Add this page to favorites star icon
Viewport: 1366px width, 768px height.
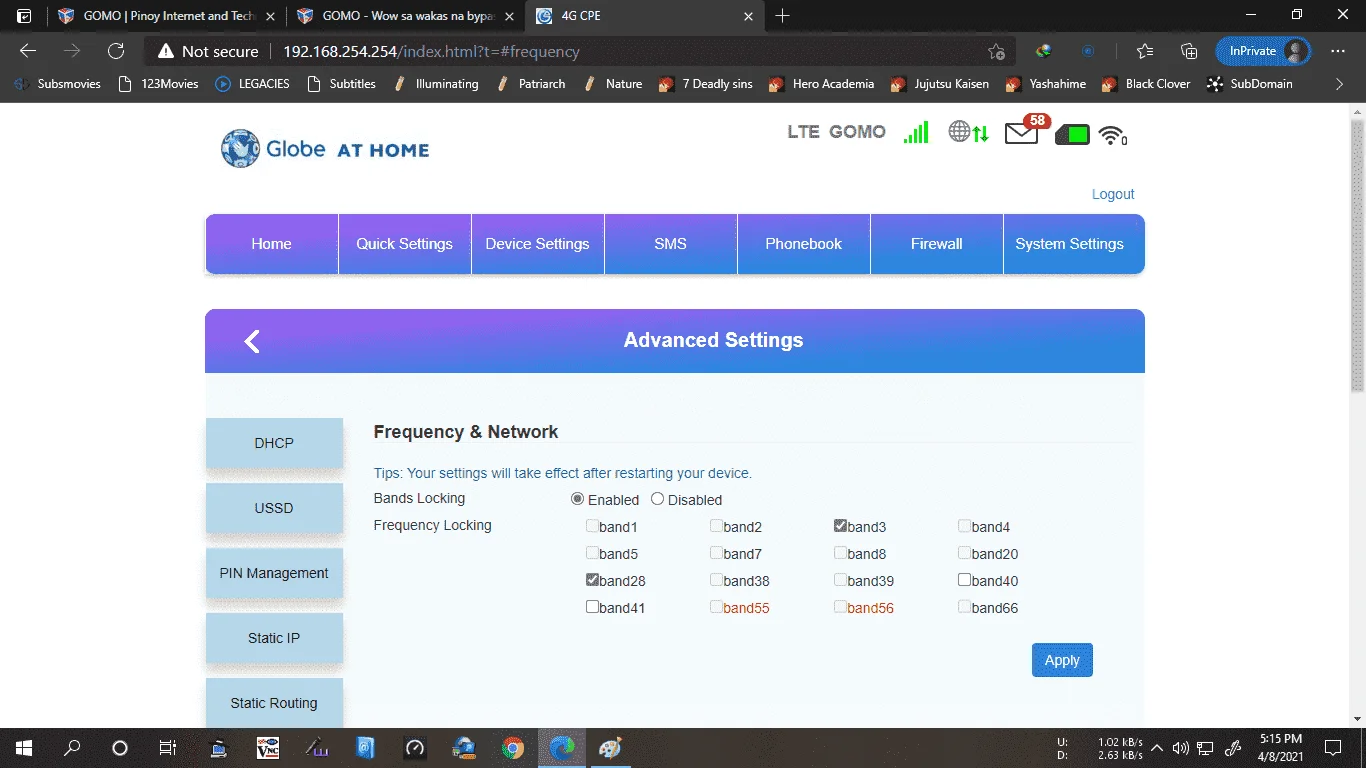point(996,51)
